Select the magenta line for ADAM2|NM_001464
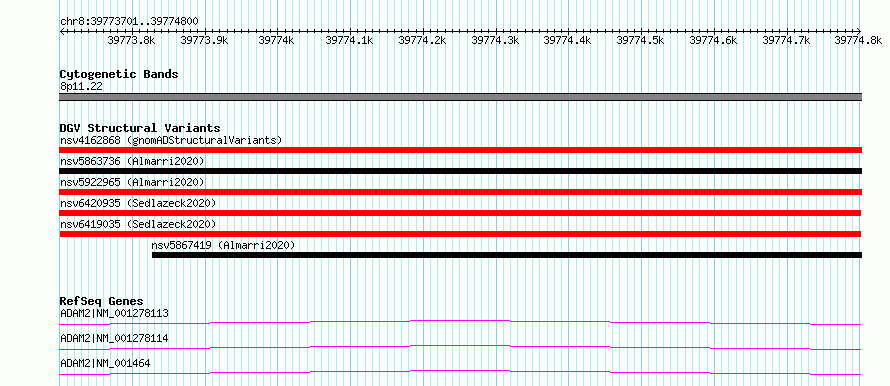This screenshot has height=386, width=890. [460, 372]
